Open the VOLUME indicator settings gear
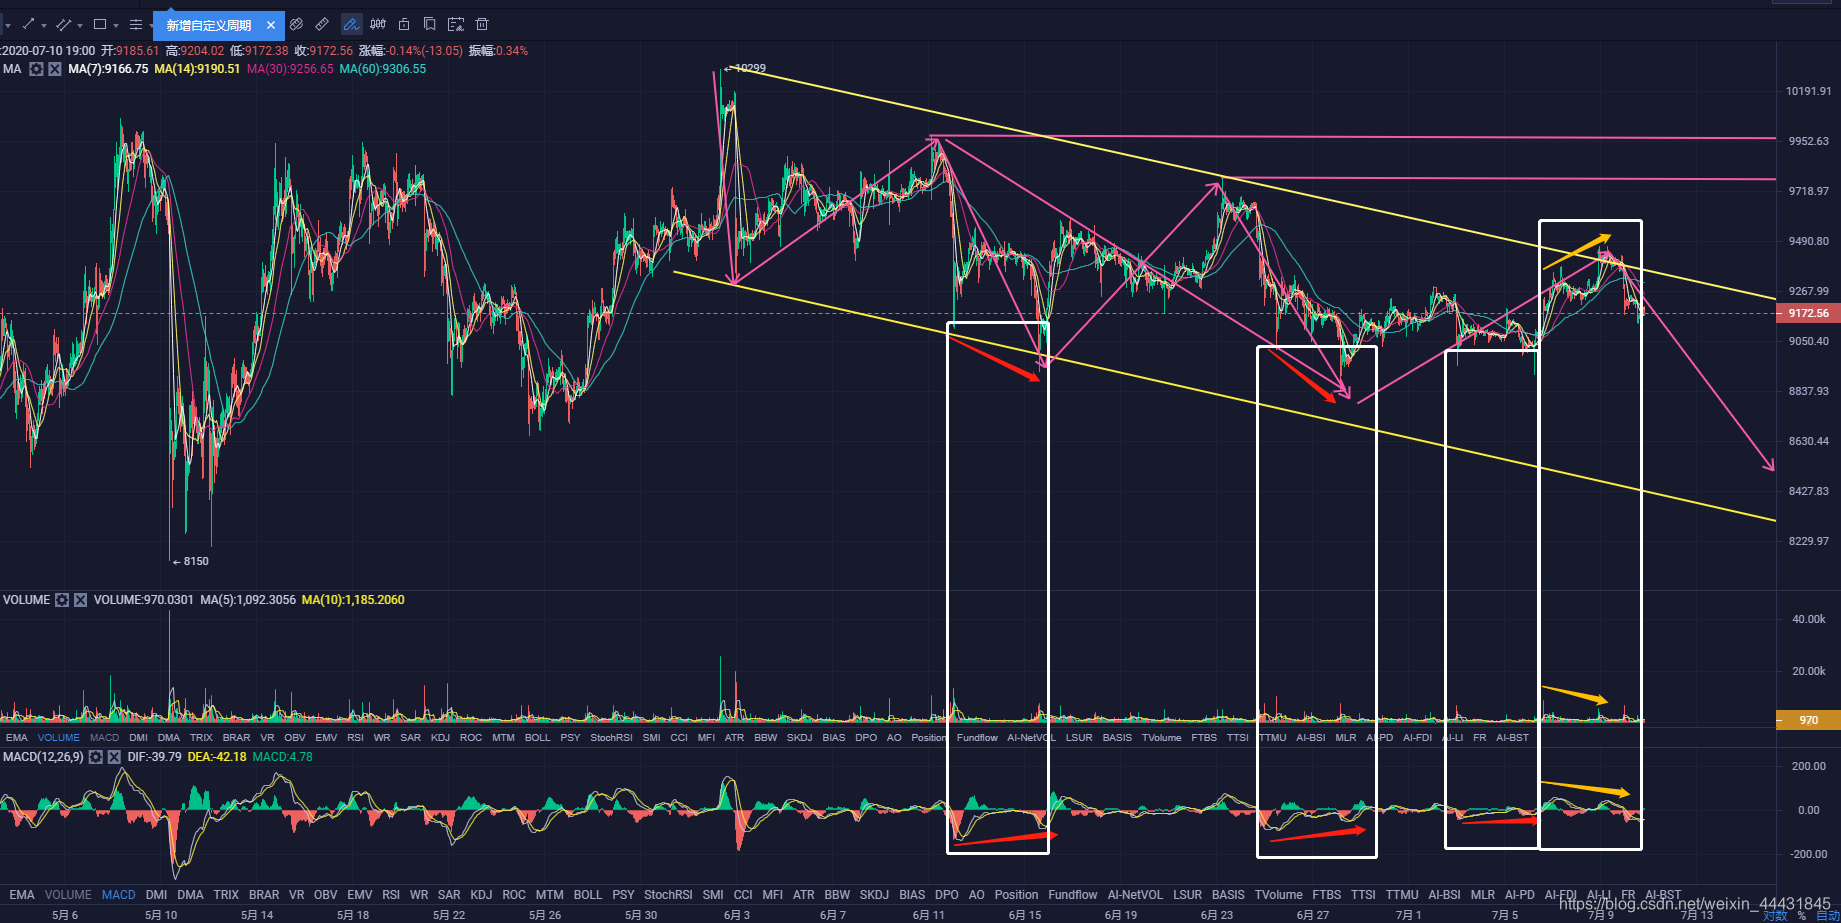1841x923 pixels. (x=62, y=600)
